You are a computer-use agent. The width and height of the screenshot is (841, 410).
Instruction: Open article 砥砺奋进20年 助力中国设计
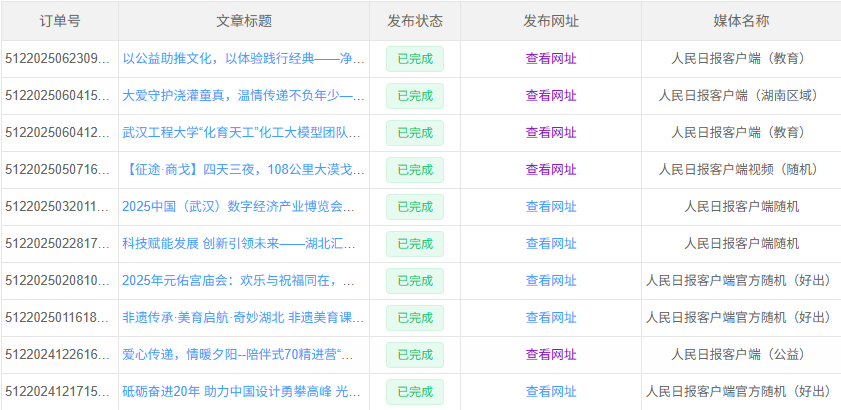tap(242, 392)
